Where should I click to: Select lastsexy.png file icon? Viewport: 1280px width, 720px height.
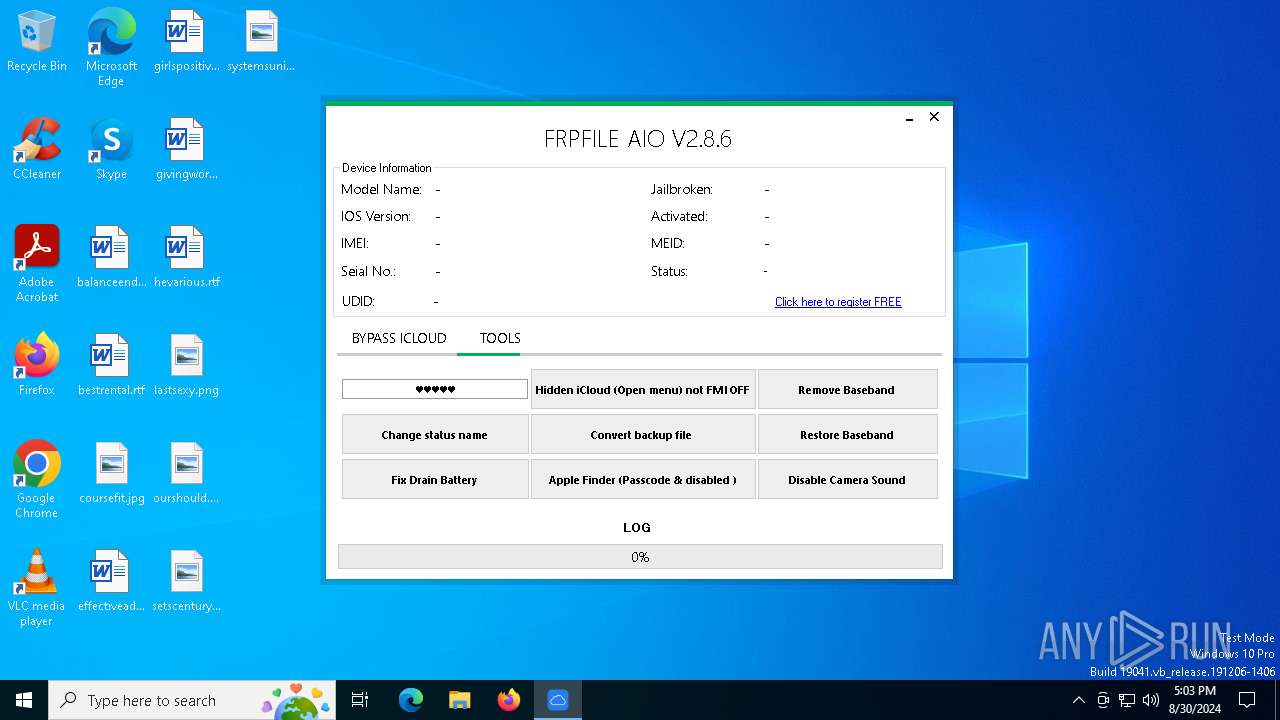click(x=186, y=366)
